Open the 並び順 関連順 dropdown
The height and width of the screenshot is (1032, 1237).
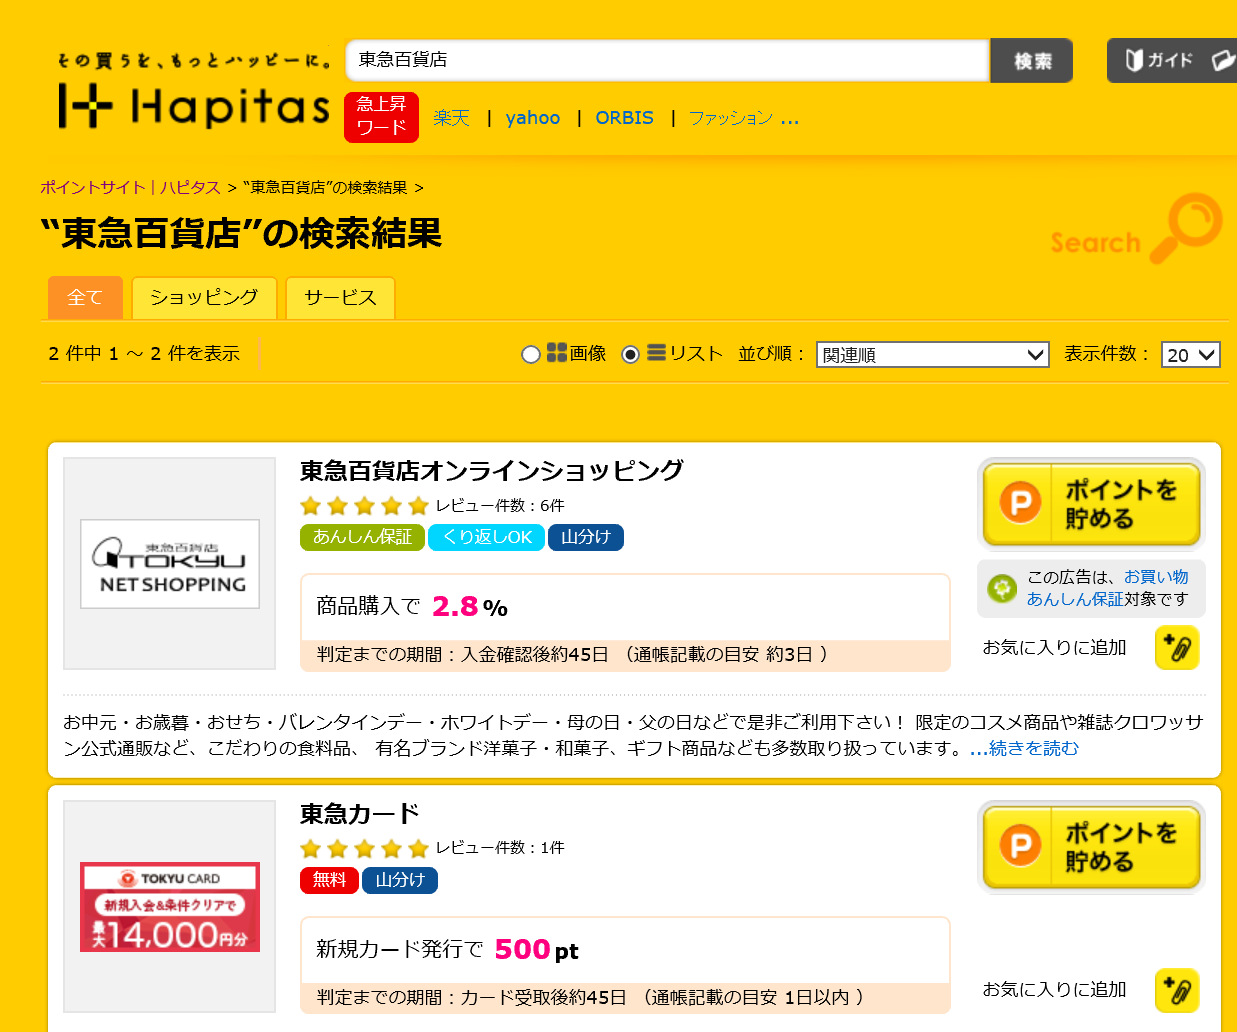pos(933,355)
